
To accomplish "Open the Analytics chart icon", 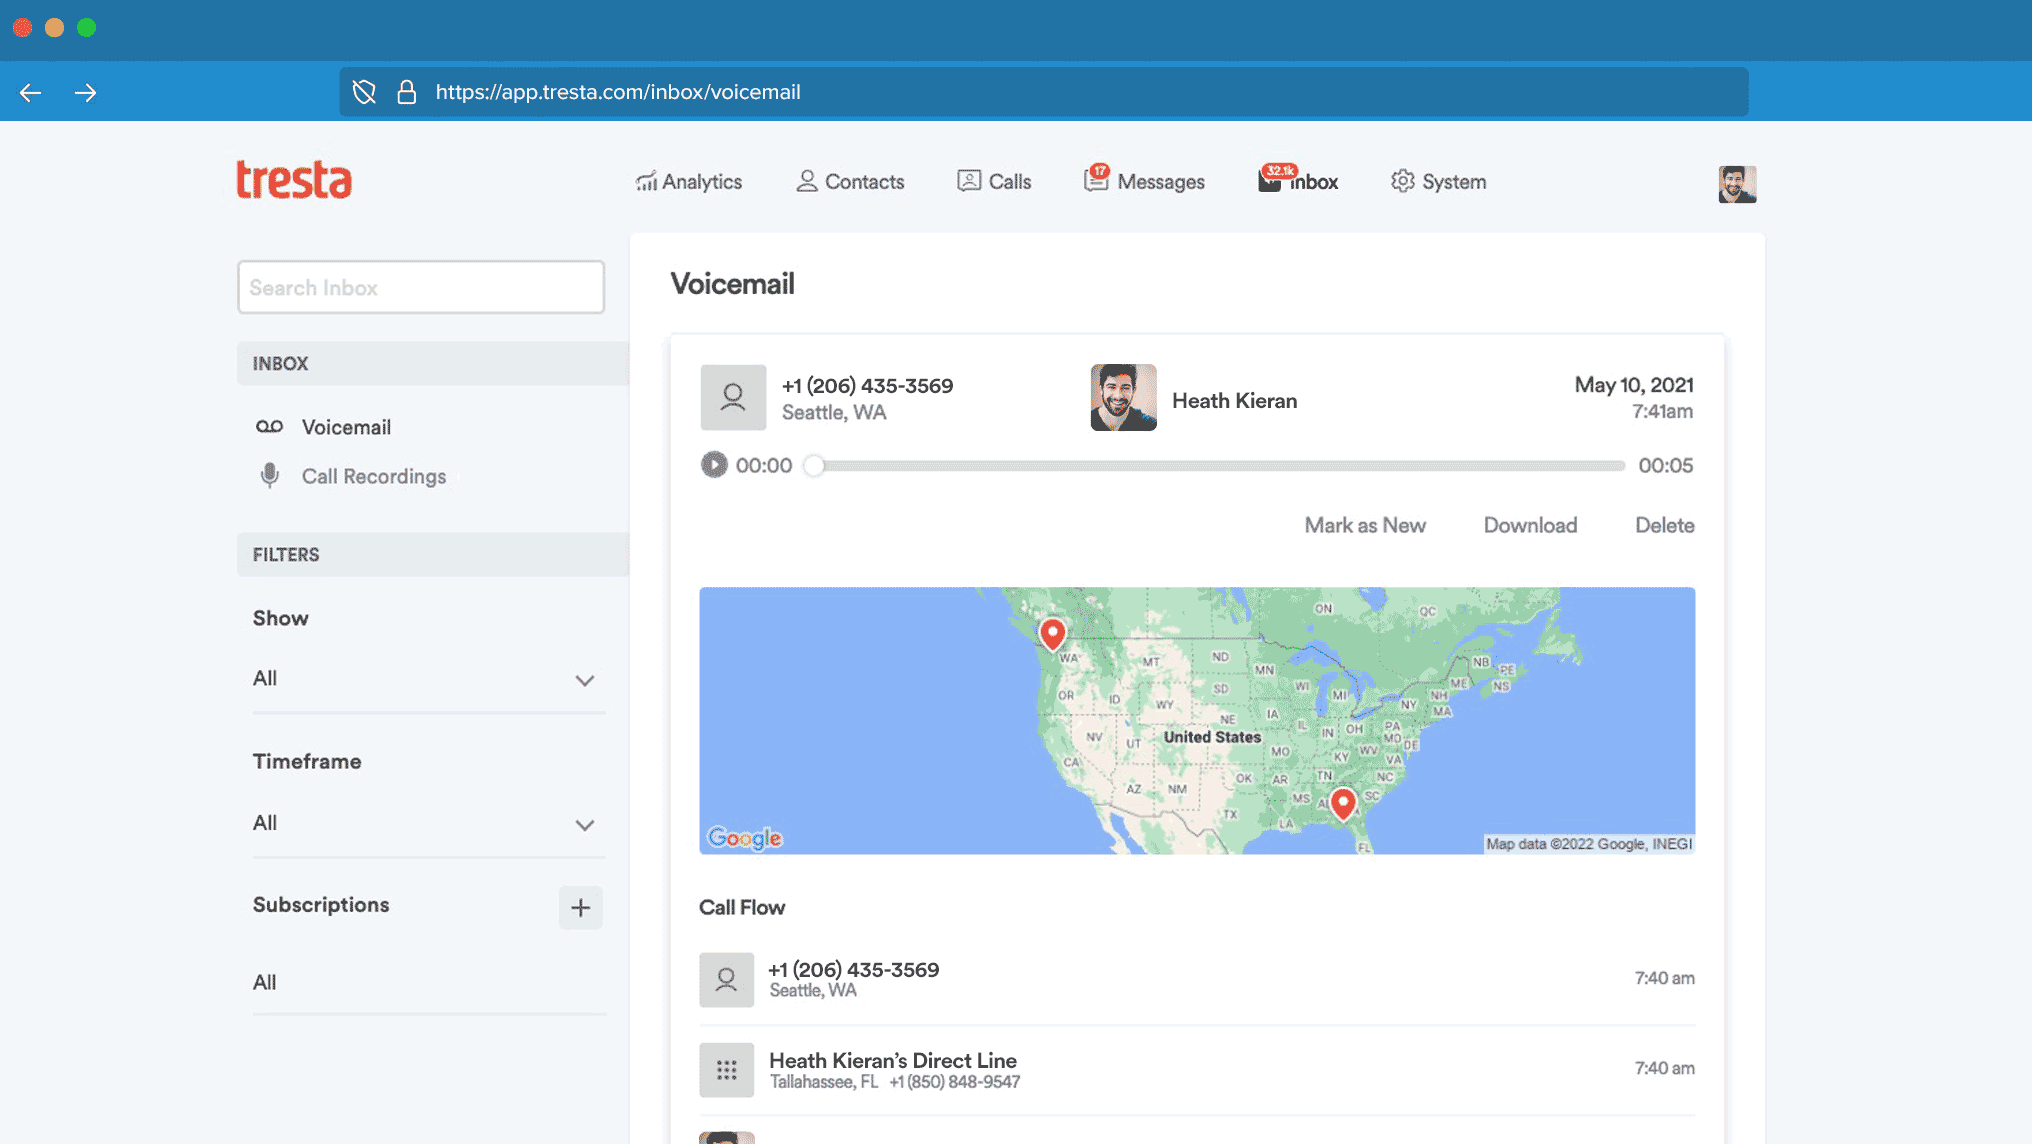I will [x=646, y=182].
